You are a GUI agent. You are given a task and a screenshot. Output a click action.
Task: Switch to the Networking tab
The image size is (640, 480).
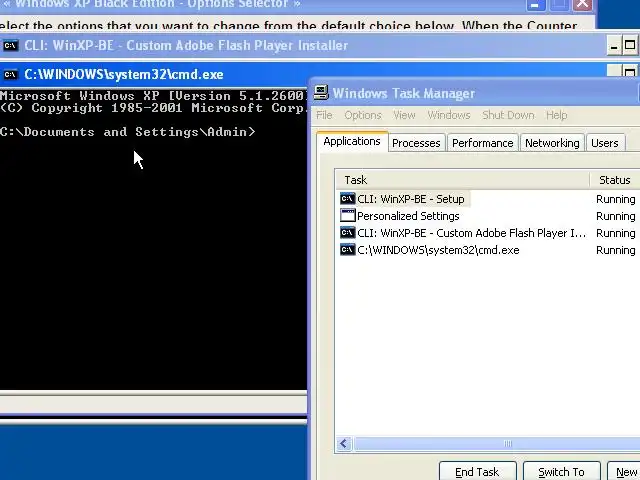[x=552, y=143]
